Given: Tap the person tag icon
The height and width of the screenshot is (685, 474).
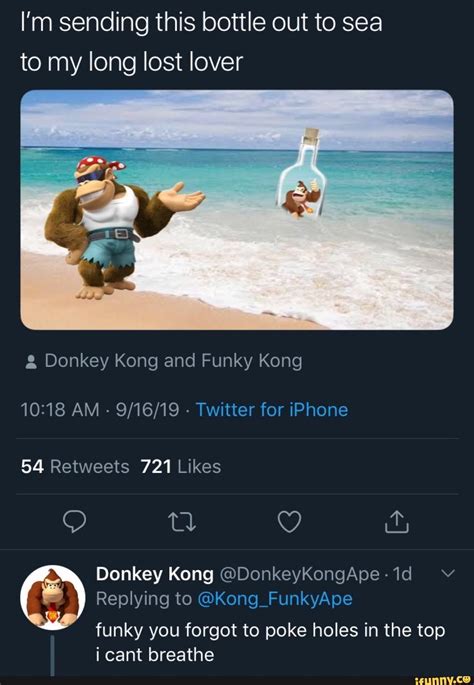Looking at the screenshot, I should tap(31, 362).
